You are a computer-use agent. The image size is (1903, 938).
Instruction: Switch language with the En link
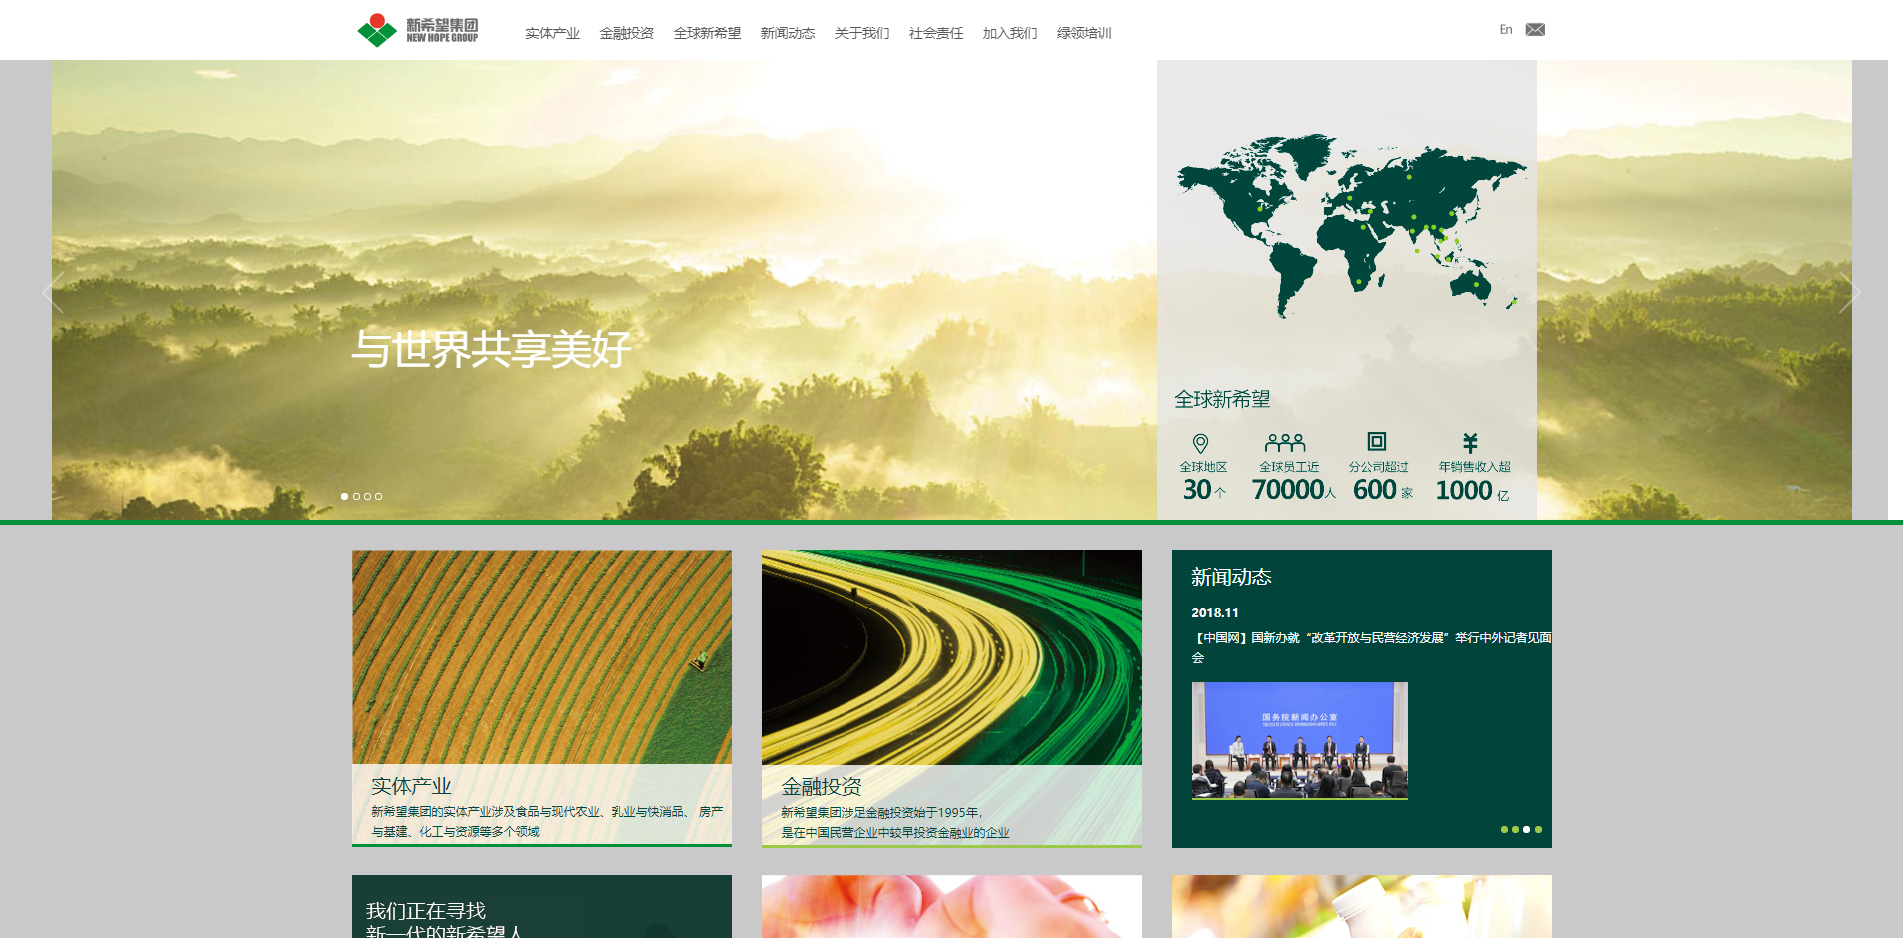coord(1505,30)
